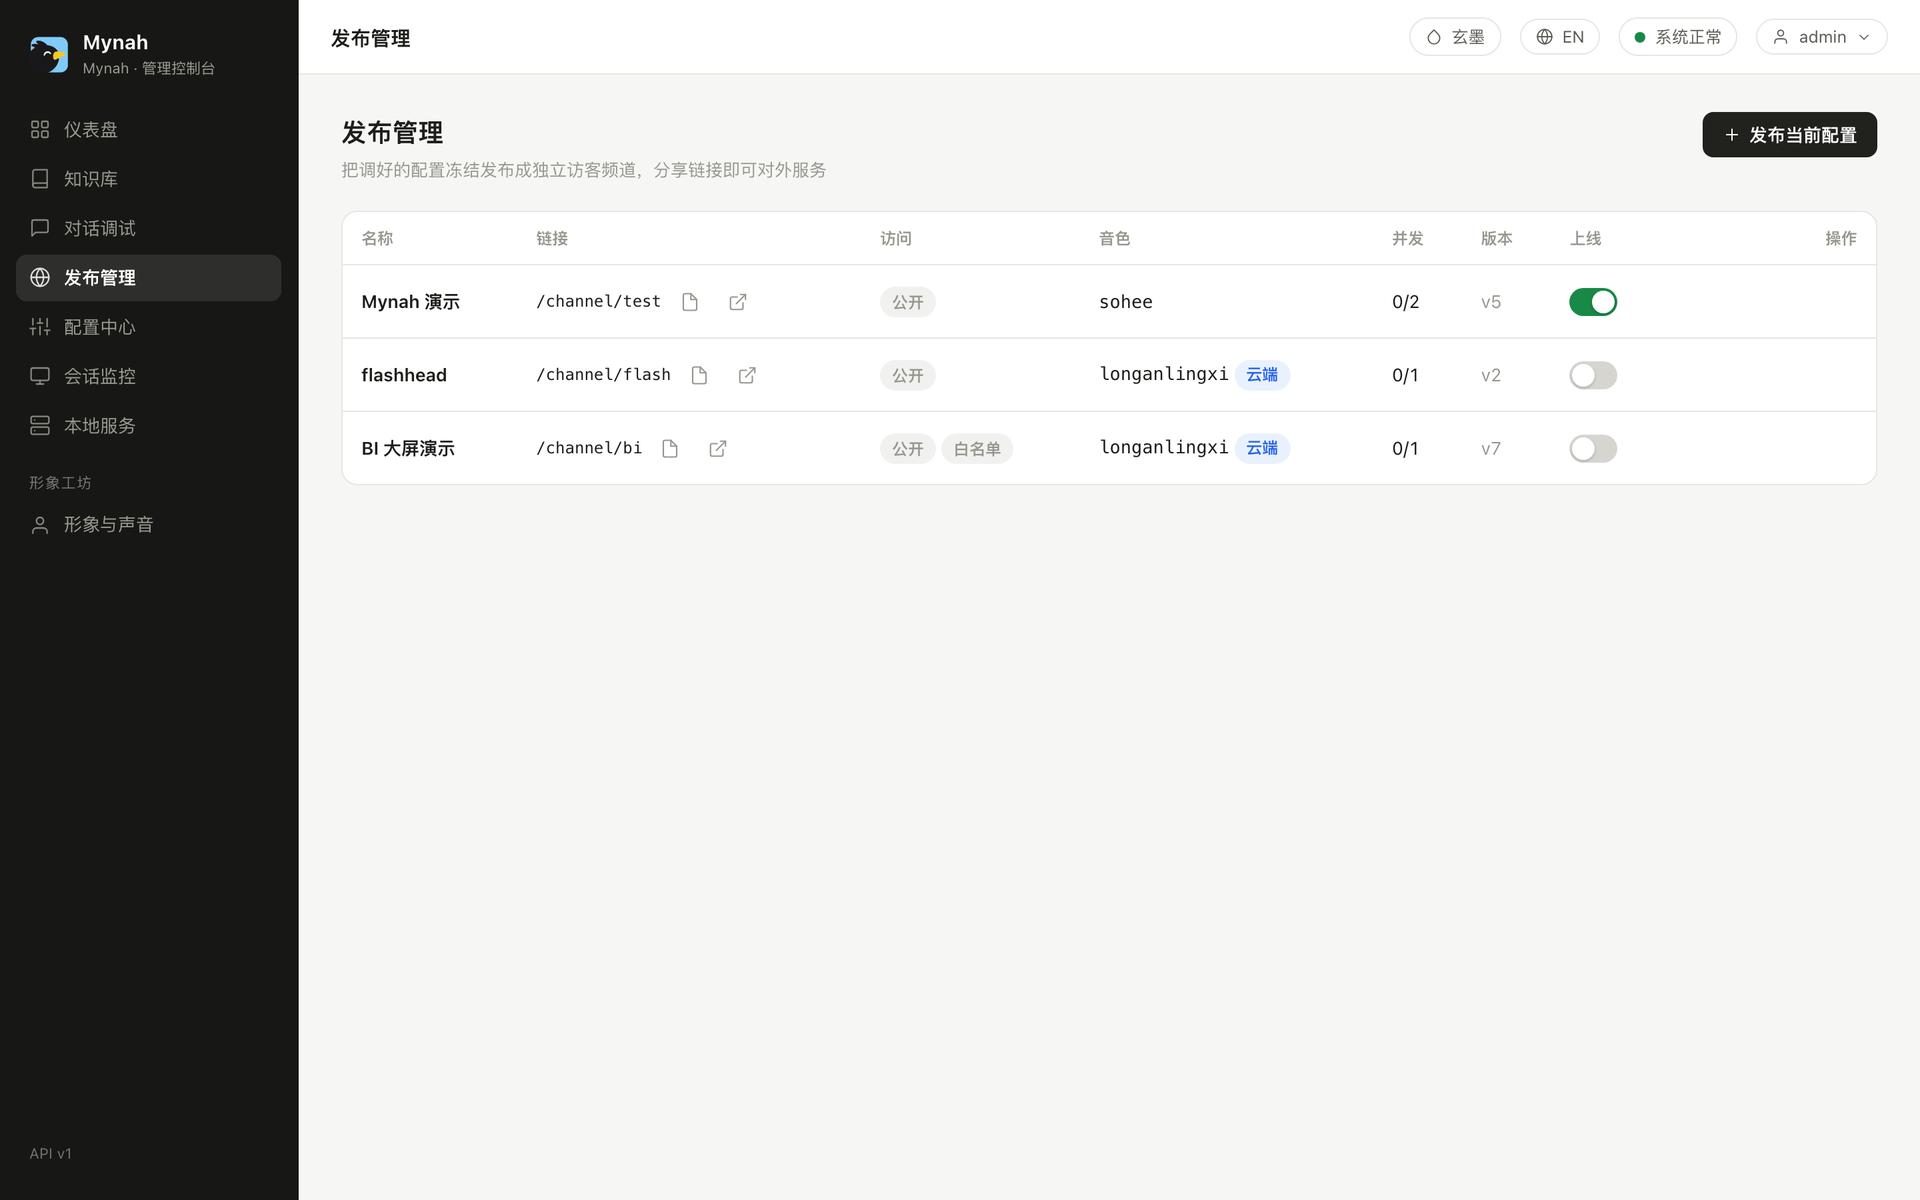Open /channel/flash external link icon
This screenshot has height=1200, width=1920.
(747, 375)
